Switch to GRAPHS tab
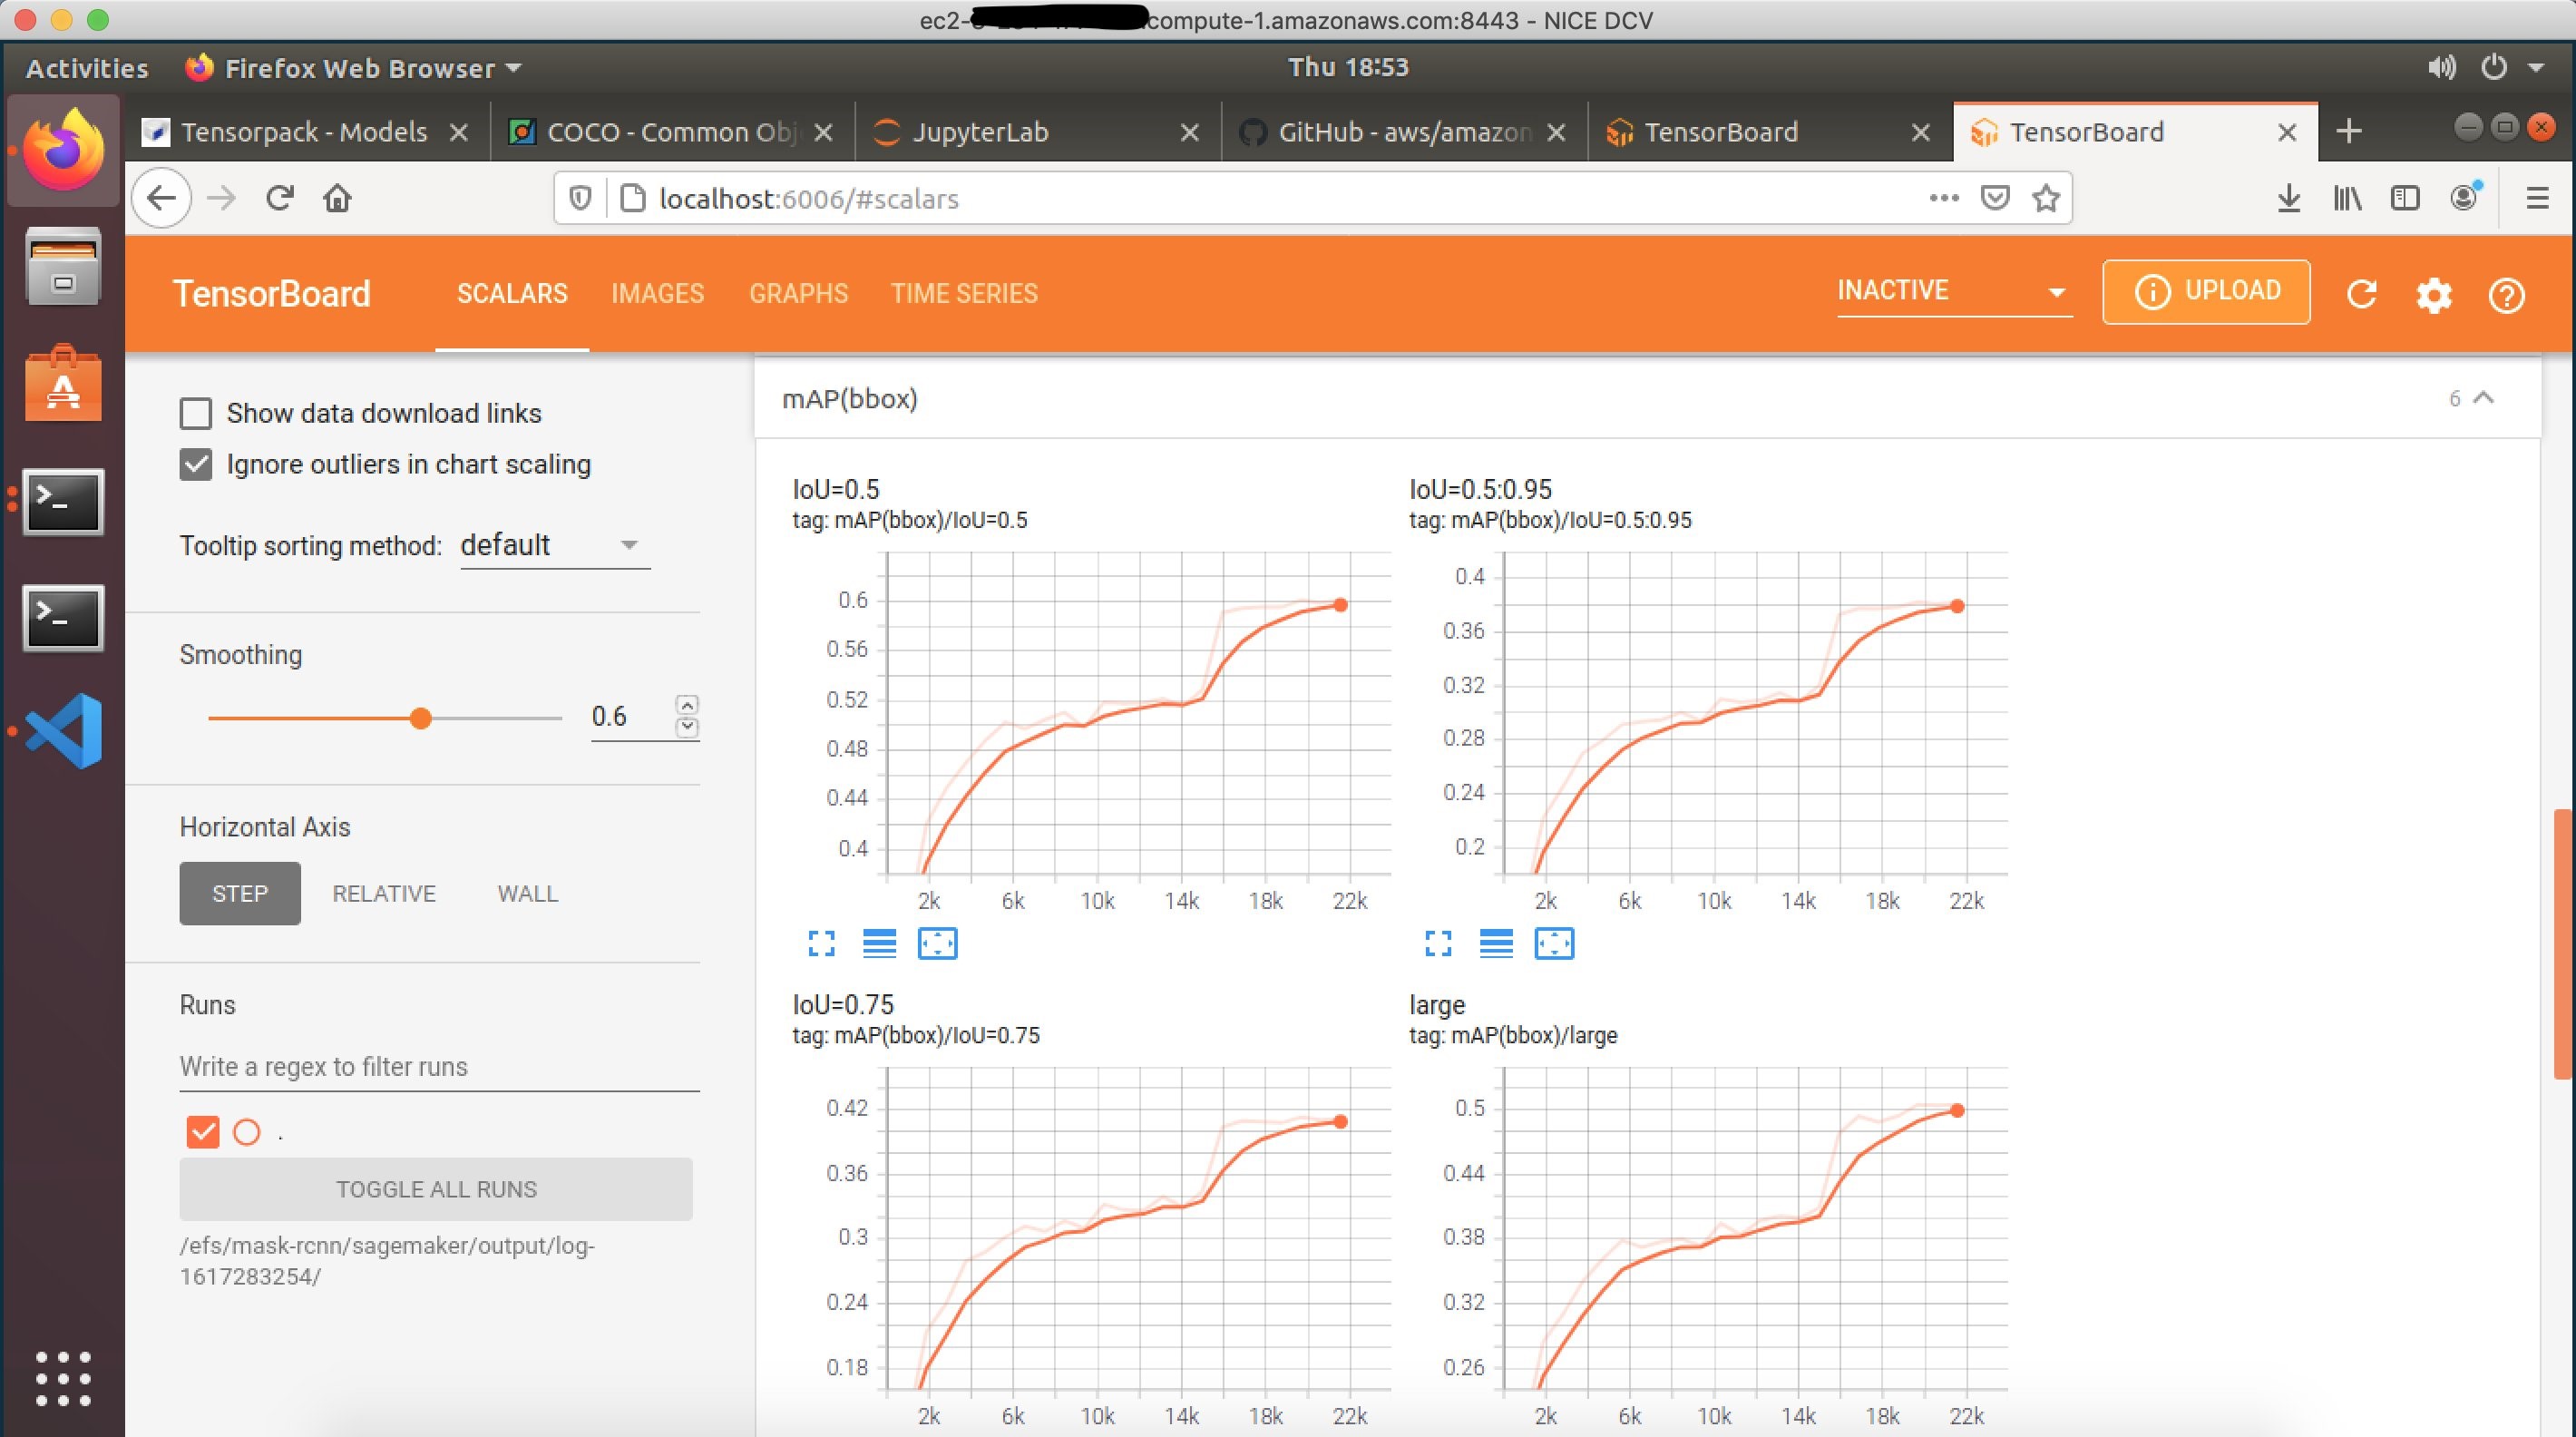 pos(798,293)
